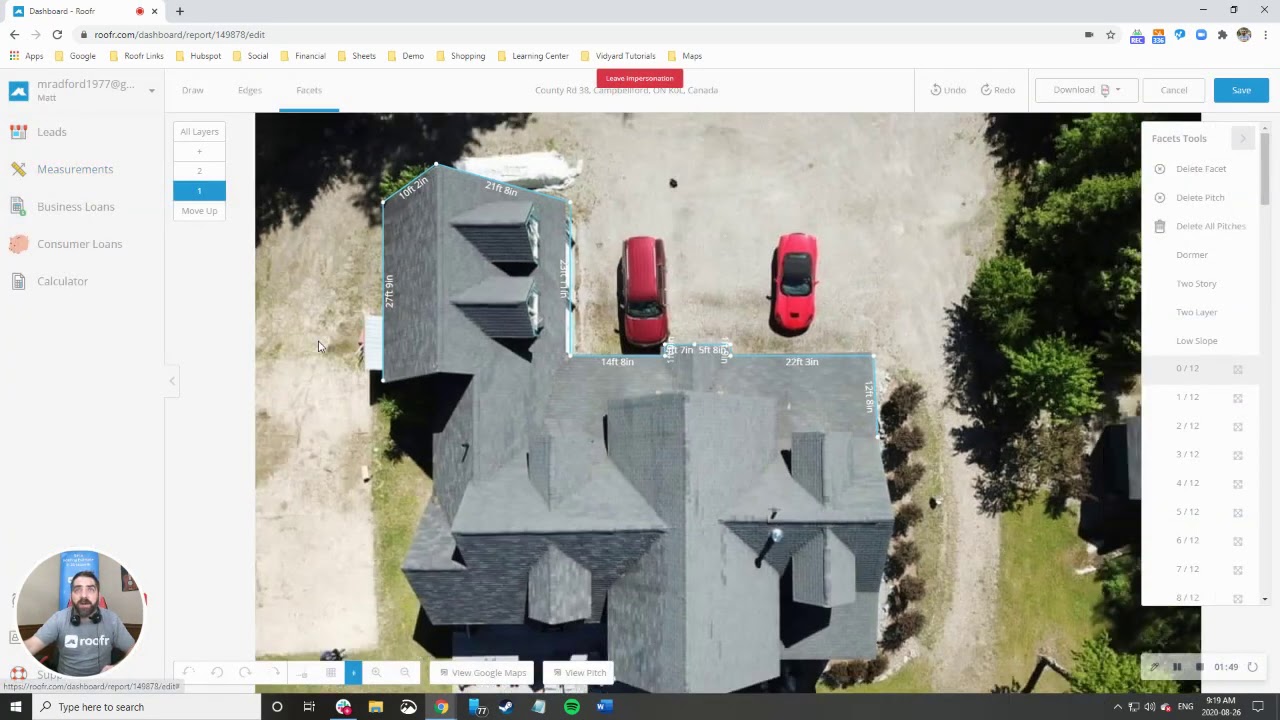This screenshot has height=720, width=1280.
Task: Undo the last action
Action: [948, 90]
